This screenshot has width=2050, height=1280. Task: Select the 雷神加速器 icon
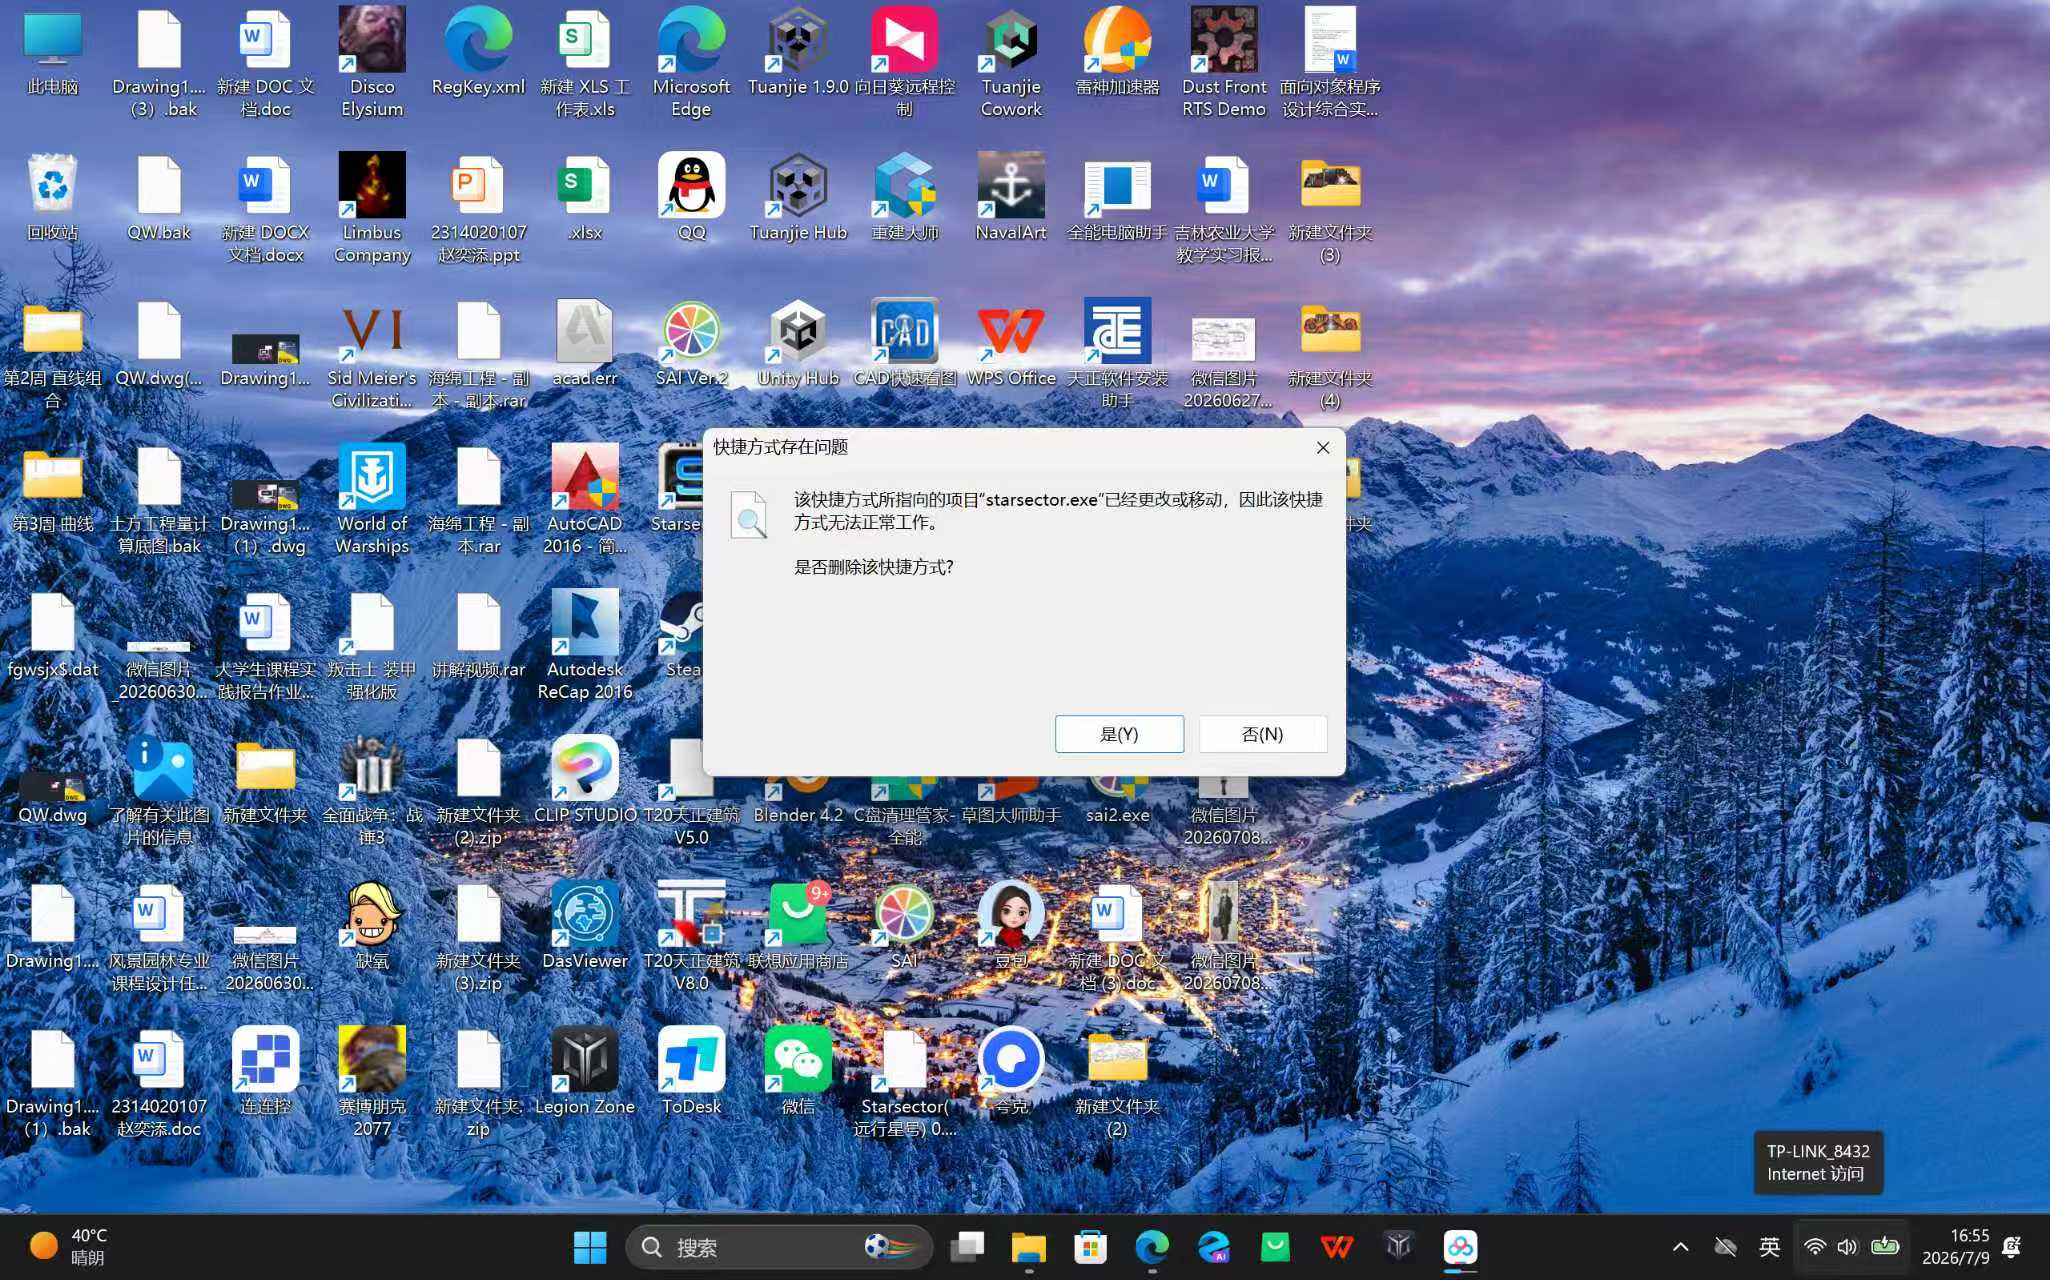(x=1117, y=53)
